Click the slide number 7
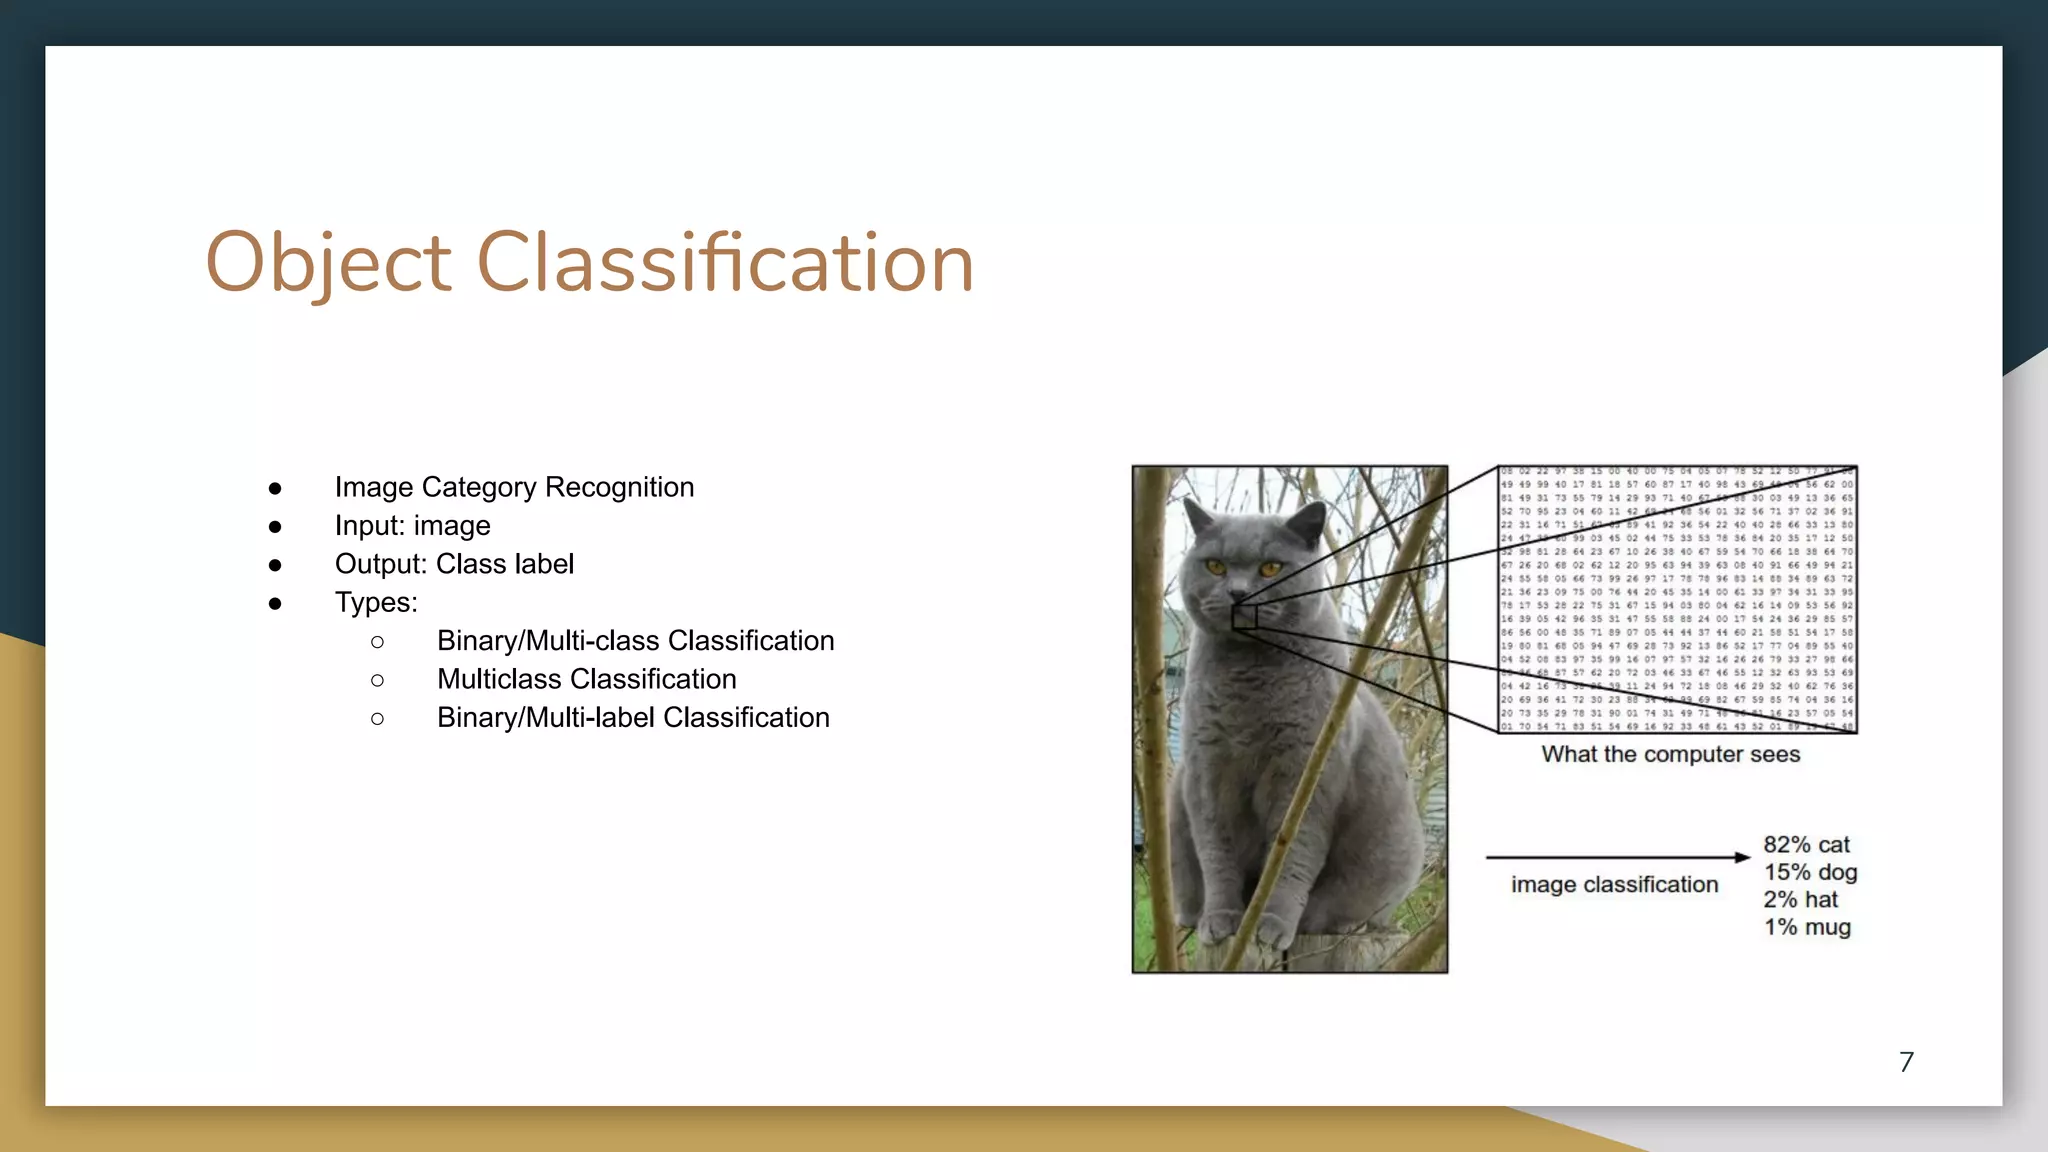The image size is (2048, 1152). (1906, 1062)
